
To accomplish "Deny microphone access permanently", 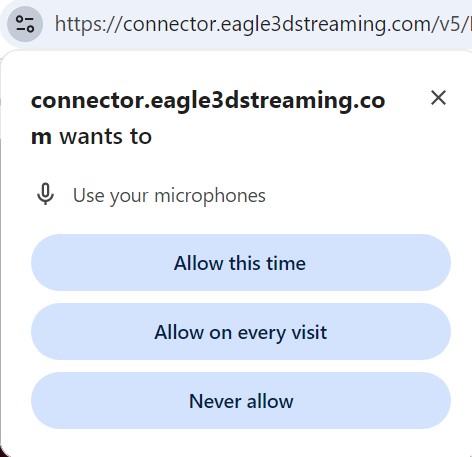I will (x=241, y=401).
